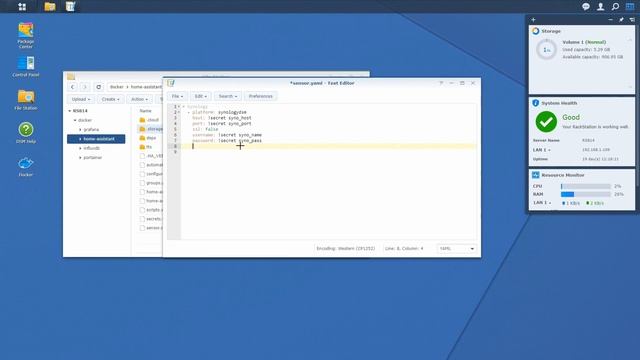Open LAN 1 dropdown in System Health
The height and width of the screenshot is (360, 640).
[x=542, y=150]
